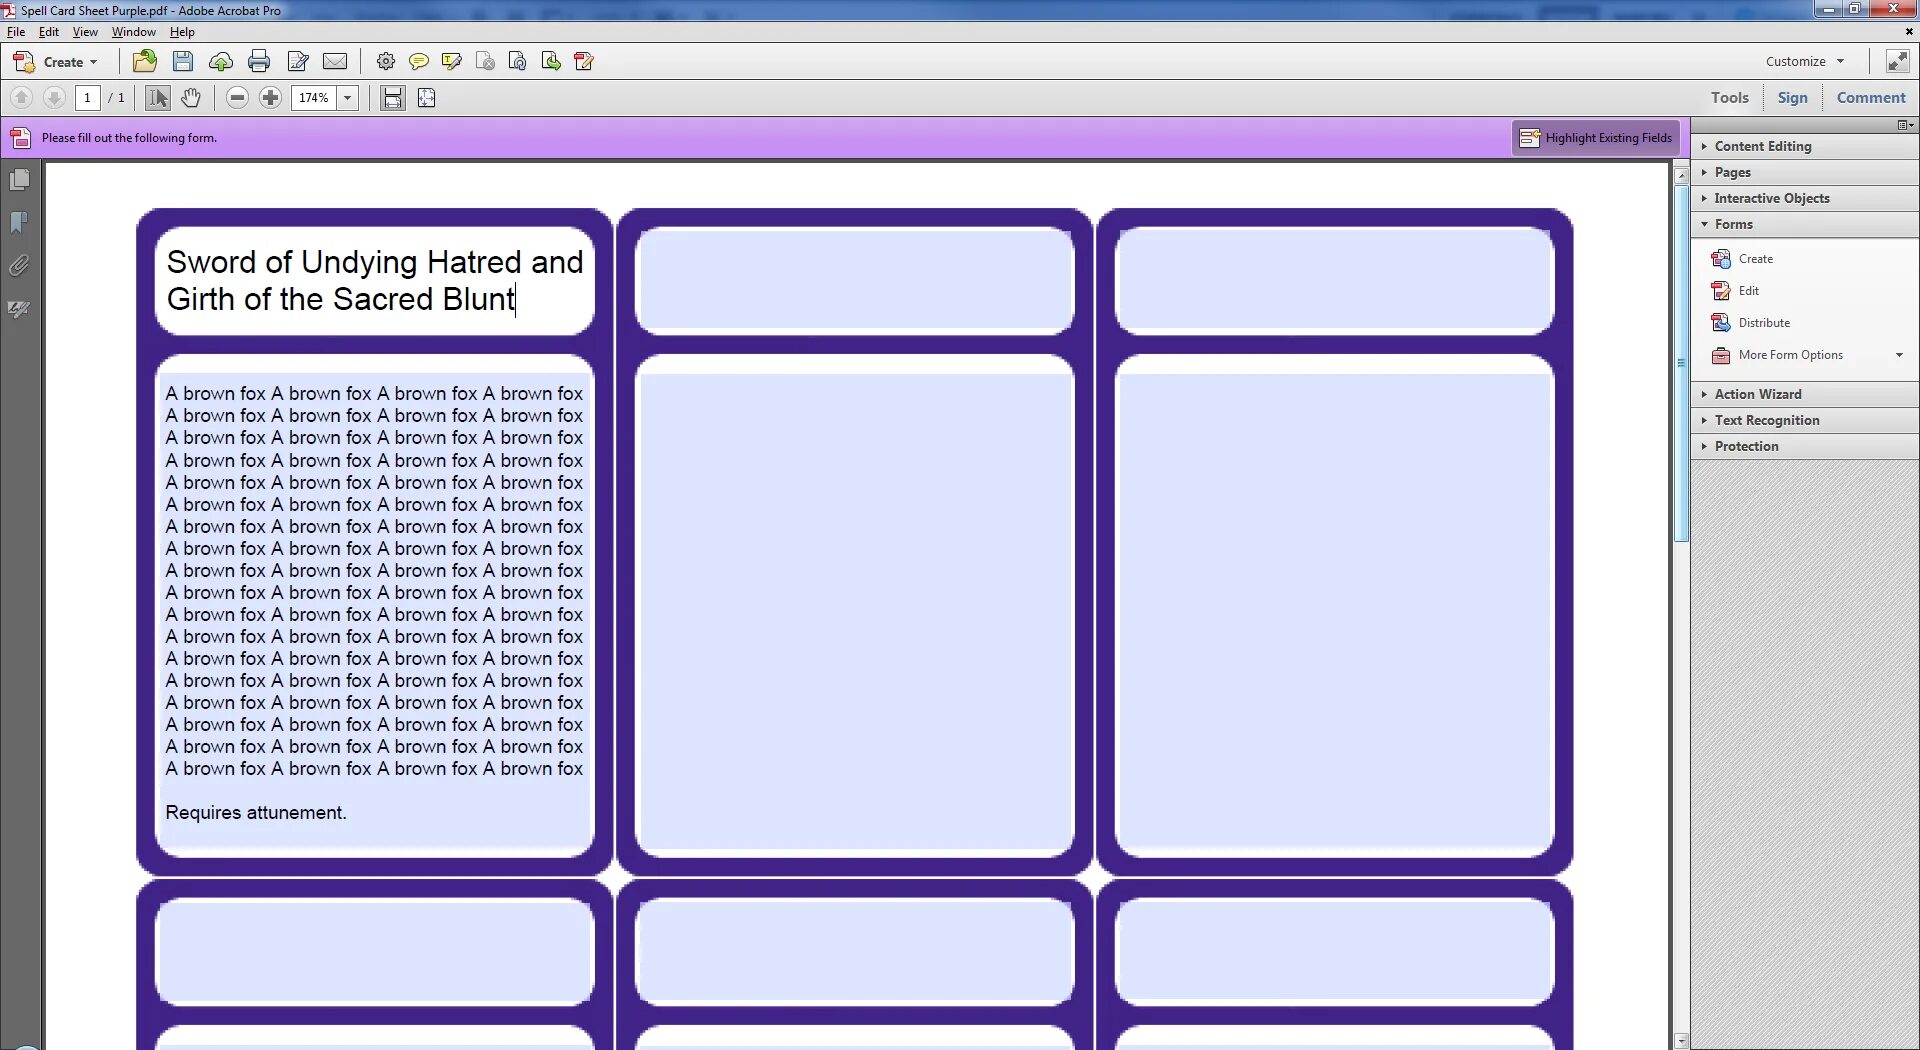Collapse the Forms section
Image resolution: width=1920 pixels, height=1050 pixels.
[x=1805, y=224]
